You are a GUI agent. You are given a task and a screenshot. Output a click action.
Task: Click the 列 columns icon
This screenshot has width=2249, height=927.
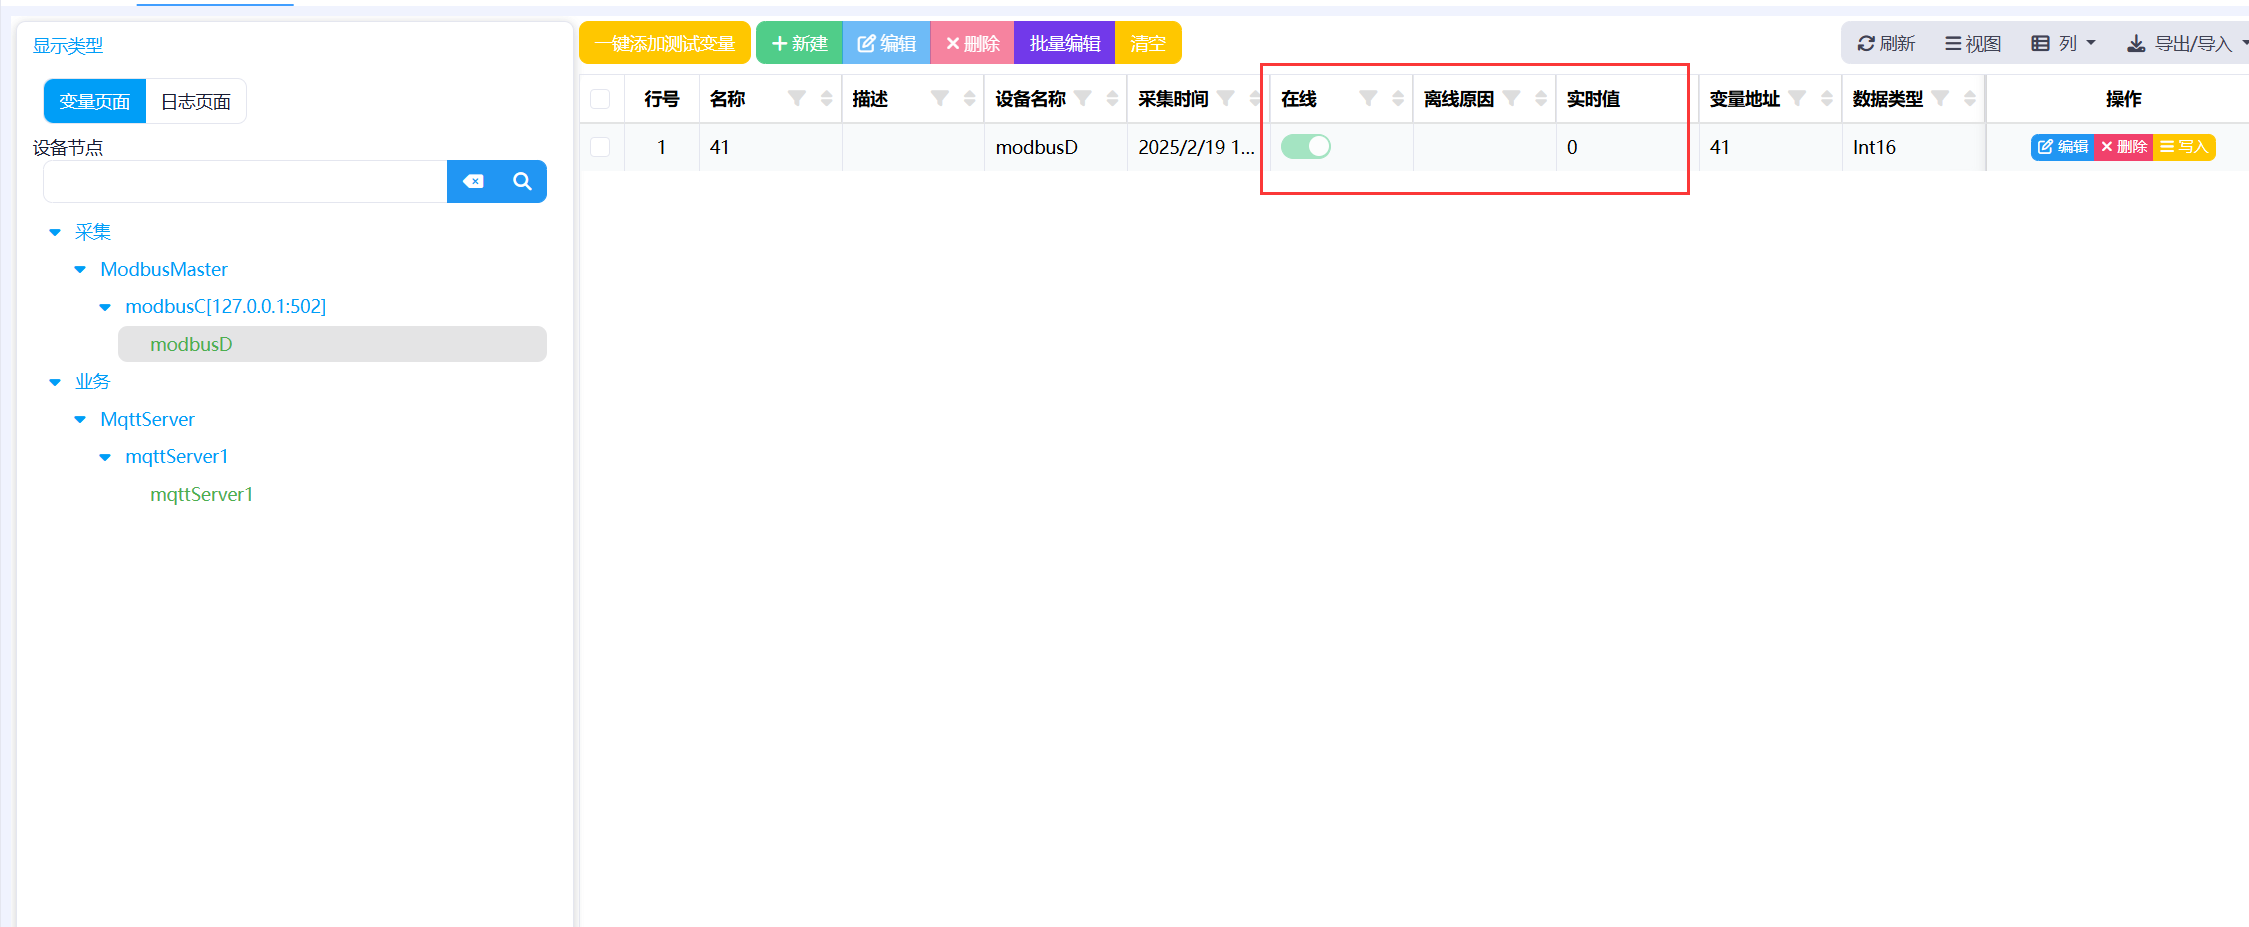[x=2040, y=43]
